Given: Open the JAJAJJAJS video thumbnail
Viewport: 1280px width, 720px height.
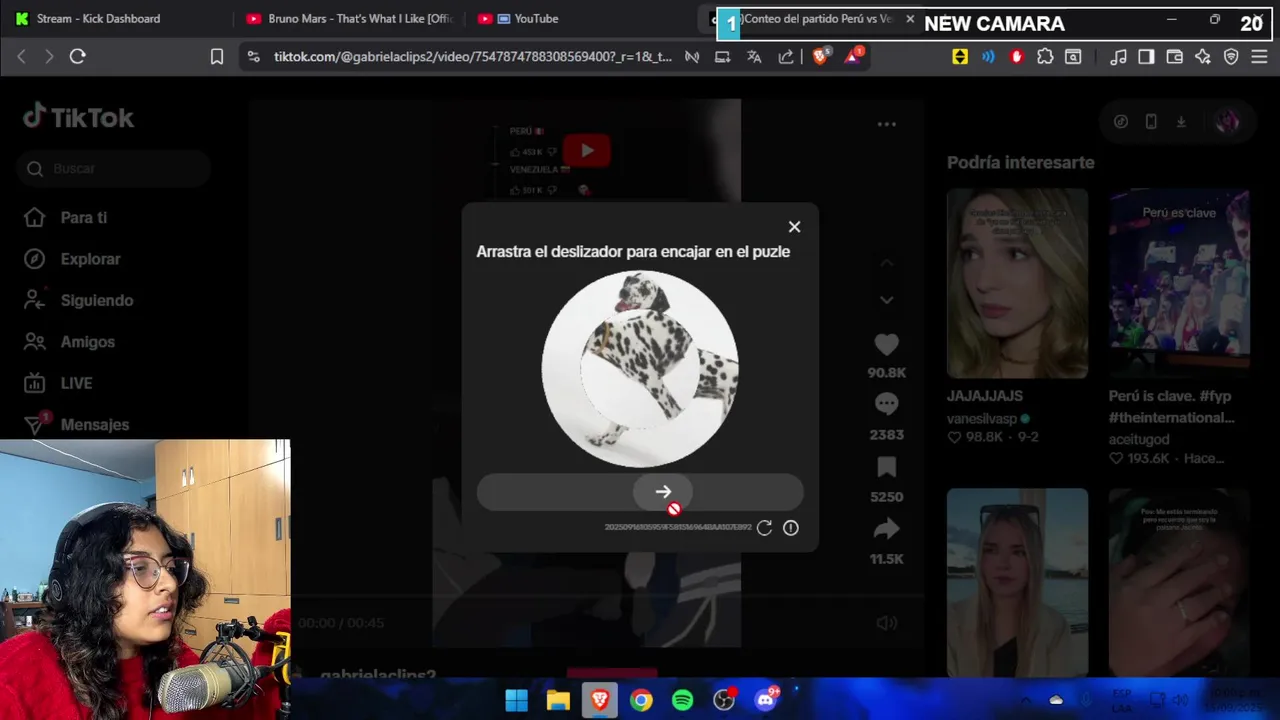Looking at the screenshot, I should click(1017, 283).
